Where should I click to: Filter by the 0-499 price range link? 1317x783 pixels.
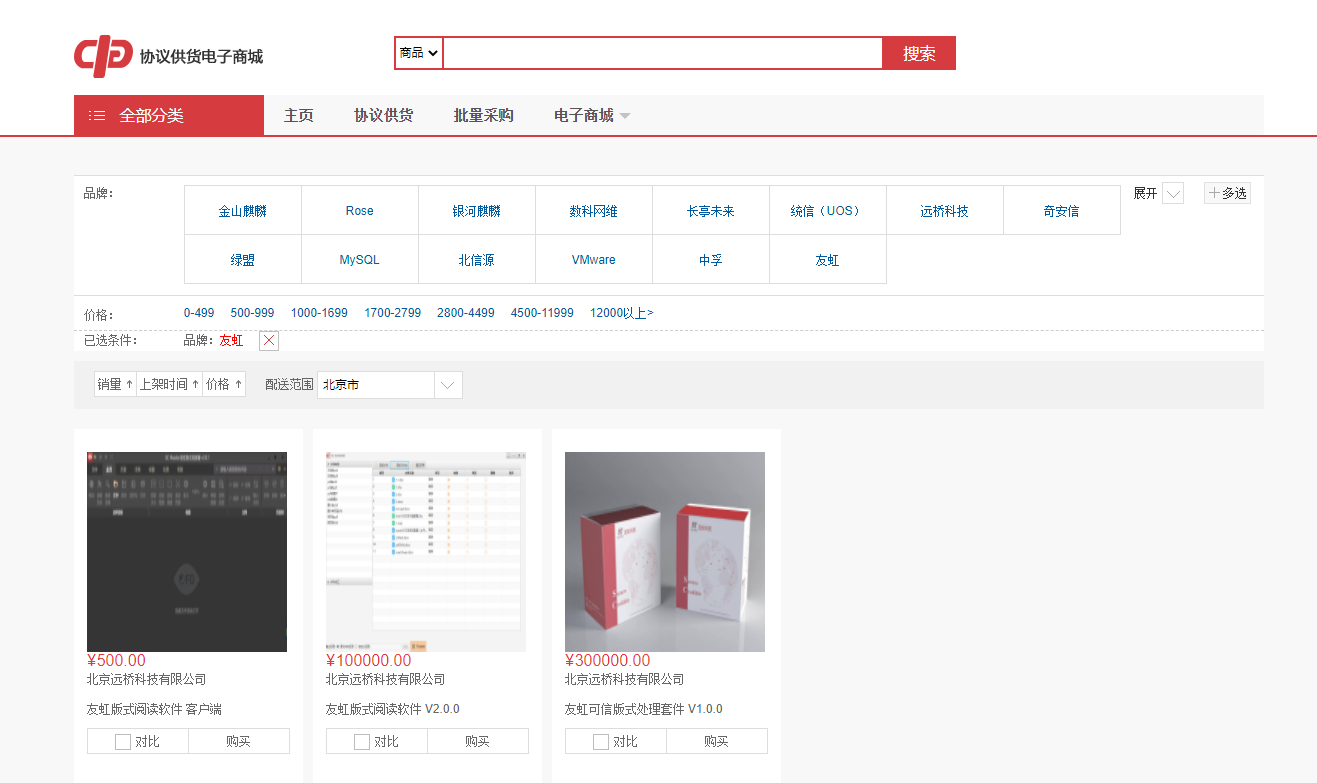coord(198,312)
